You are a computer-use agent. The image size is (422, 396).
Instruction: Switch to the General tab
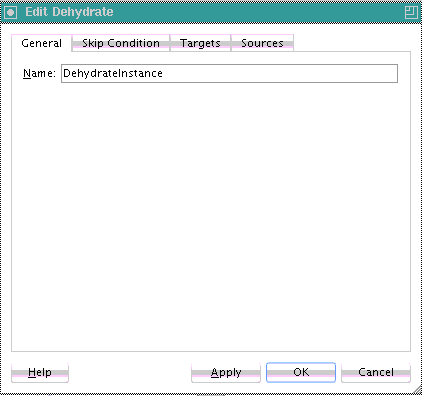coord(42,43)
